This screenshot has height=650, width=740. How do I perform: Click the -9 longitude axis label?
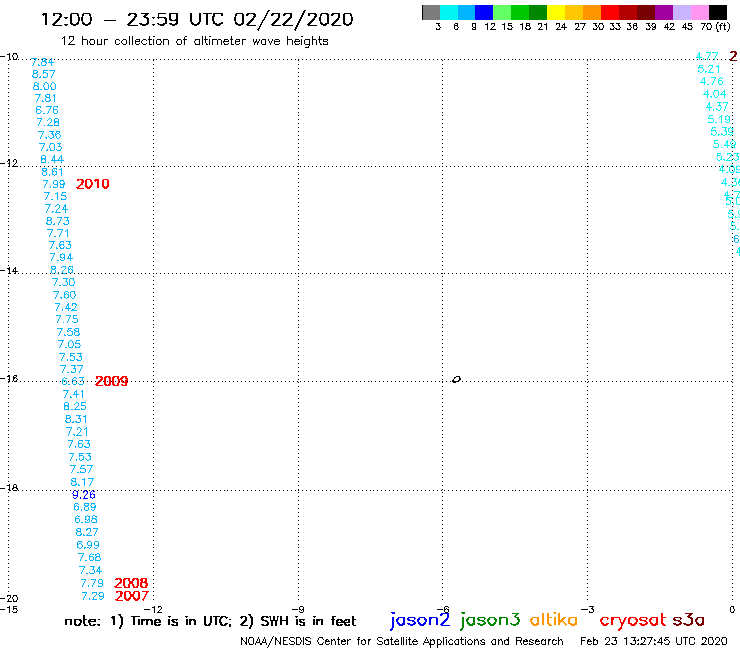click(x=298, y=609)
